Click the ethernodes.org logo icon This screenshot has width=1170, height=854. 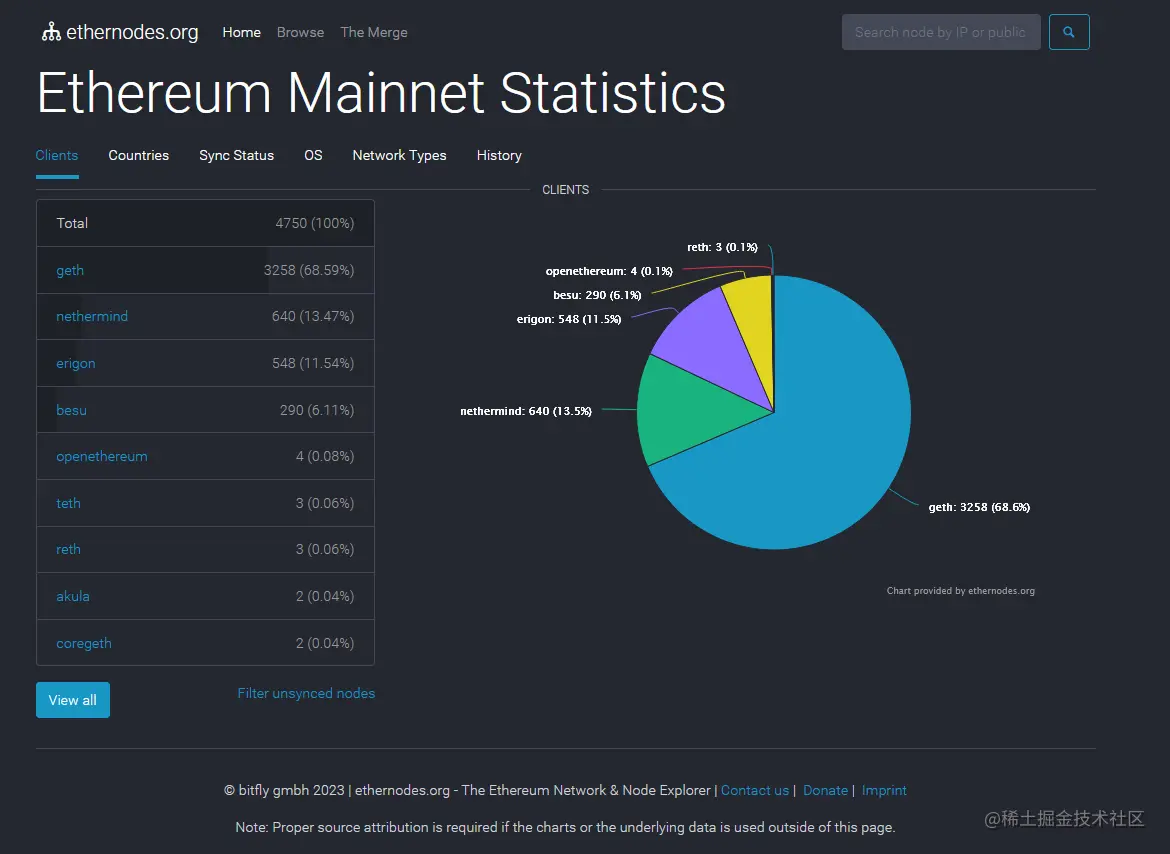51,32
